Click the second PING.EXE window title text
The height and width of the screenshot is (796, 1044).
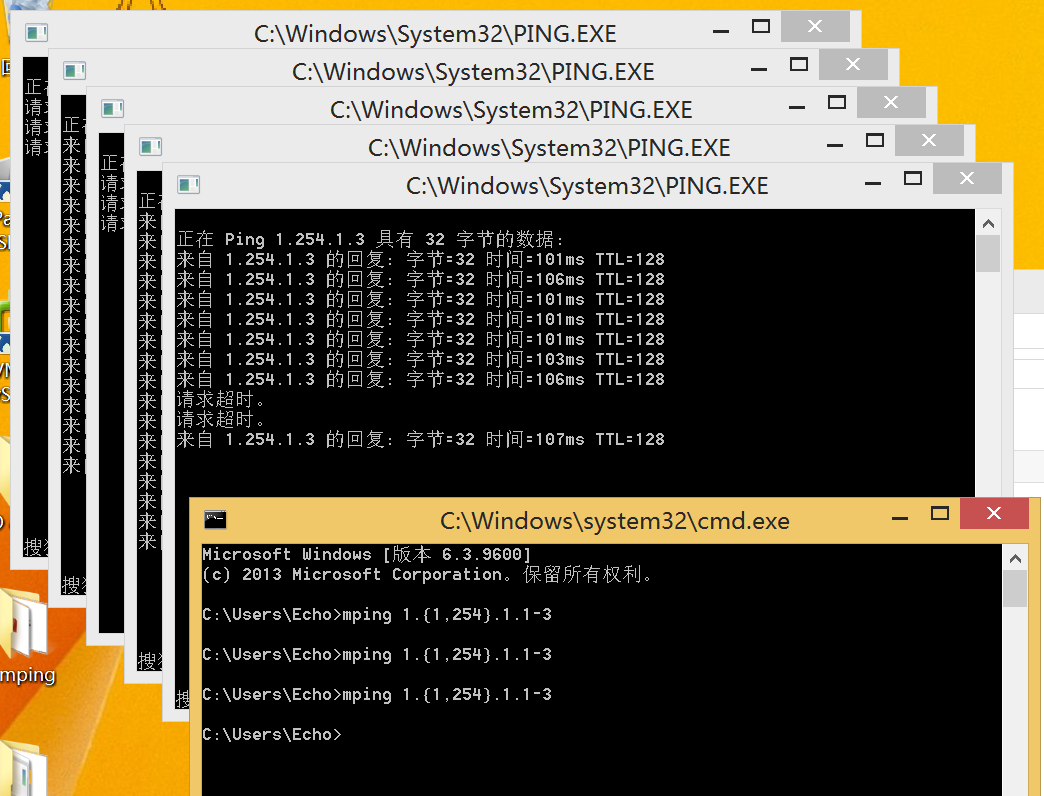[x=473, y=72]
